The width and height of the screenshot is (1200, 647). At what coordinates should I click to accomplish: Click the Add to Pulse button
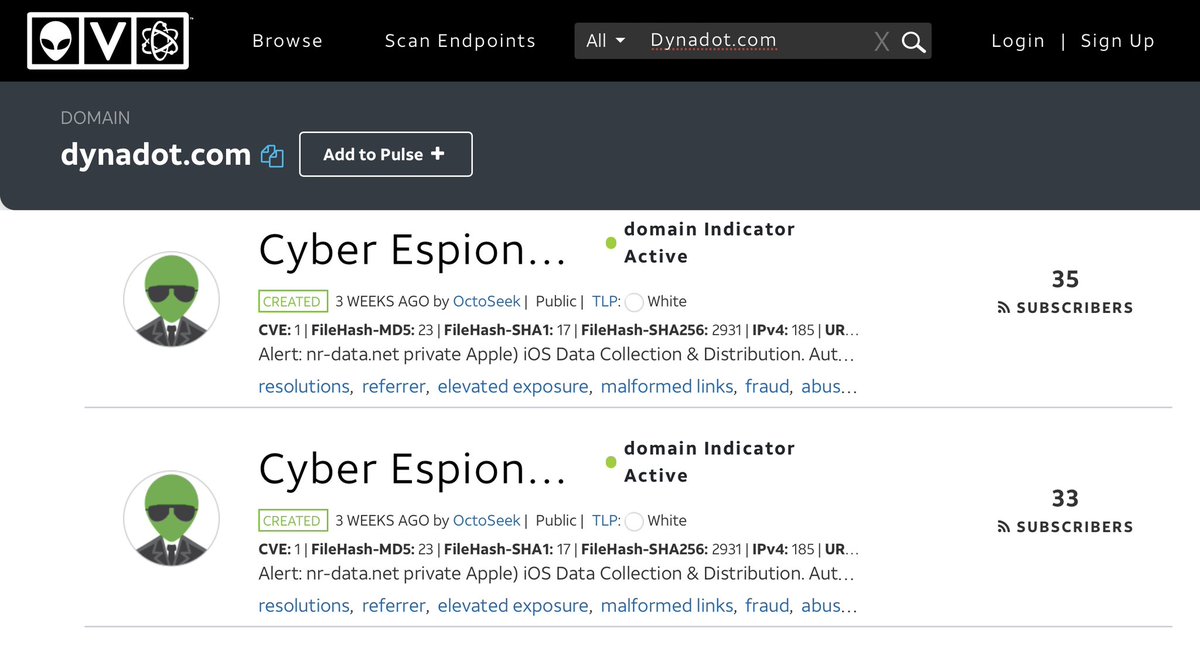coord(385,155)
